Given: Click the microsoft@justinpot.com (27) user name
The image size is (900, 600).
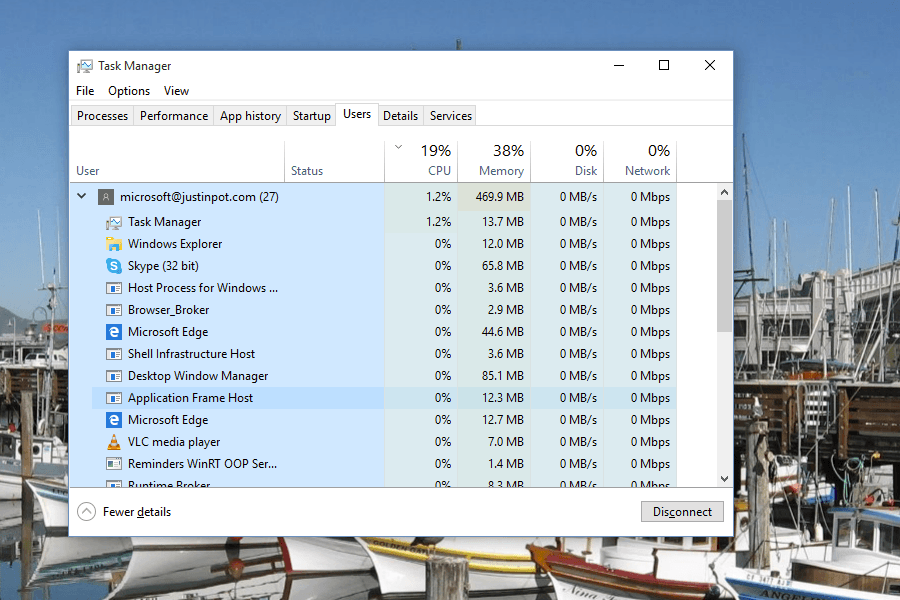Looking at the screenshot, I should tap(199, 197).
